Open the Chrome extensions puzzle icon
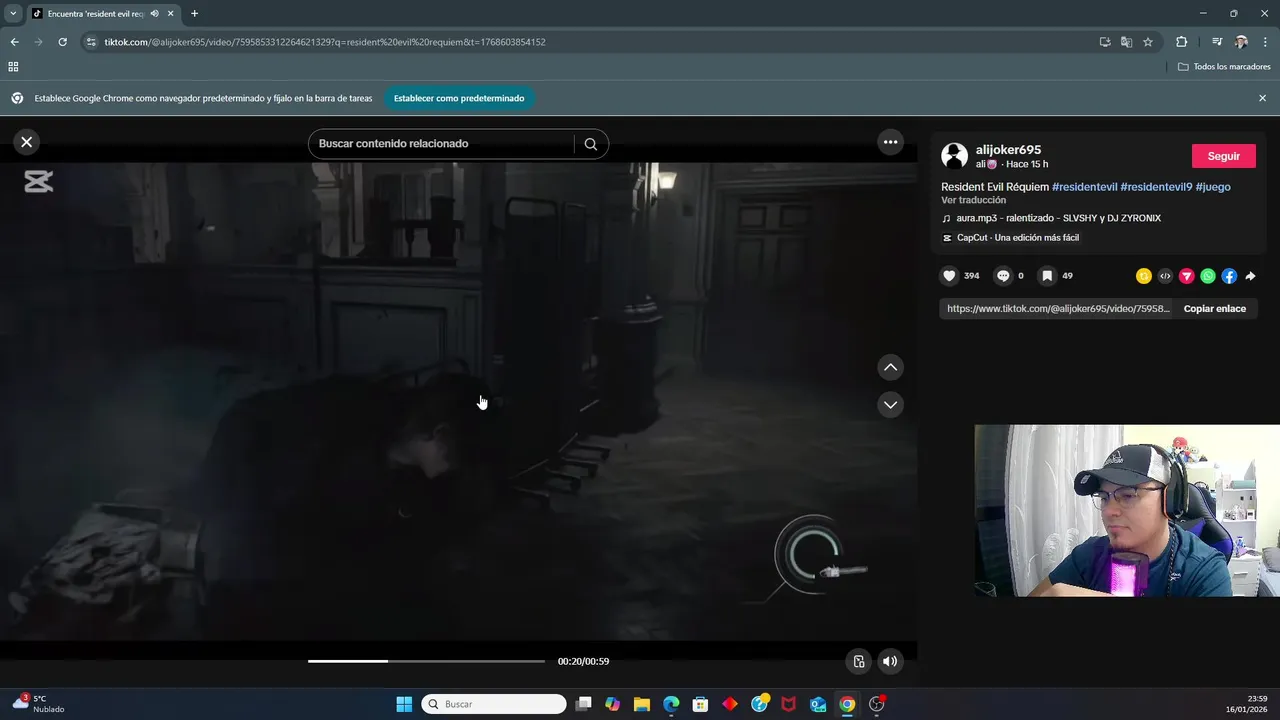1280x720 pixels. tap(1181, 42)
